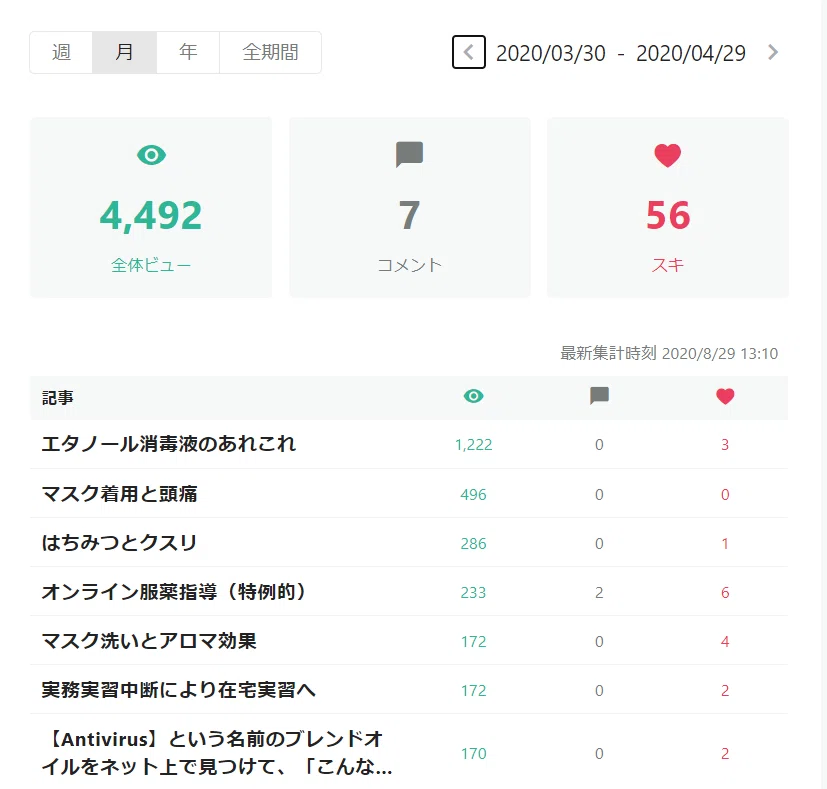Click the heart icon above 56

pyautogui.click(x=668, y=156)
